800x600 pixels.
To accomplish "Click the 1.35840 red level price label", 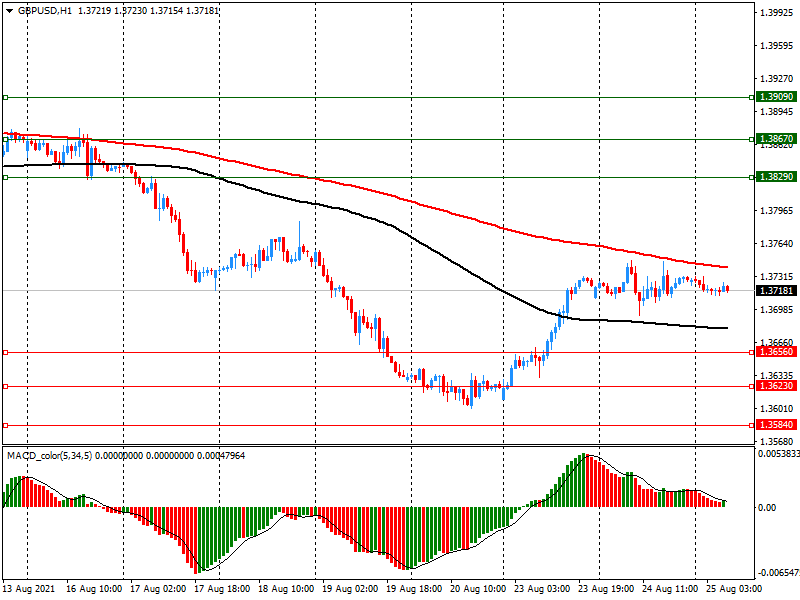I will pos(776,425).
